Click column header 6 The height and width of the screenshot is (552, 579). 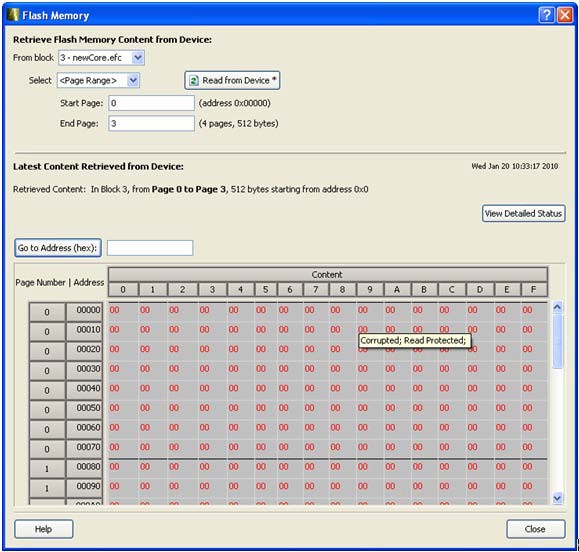(x=290, y=290)
